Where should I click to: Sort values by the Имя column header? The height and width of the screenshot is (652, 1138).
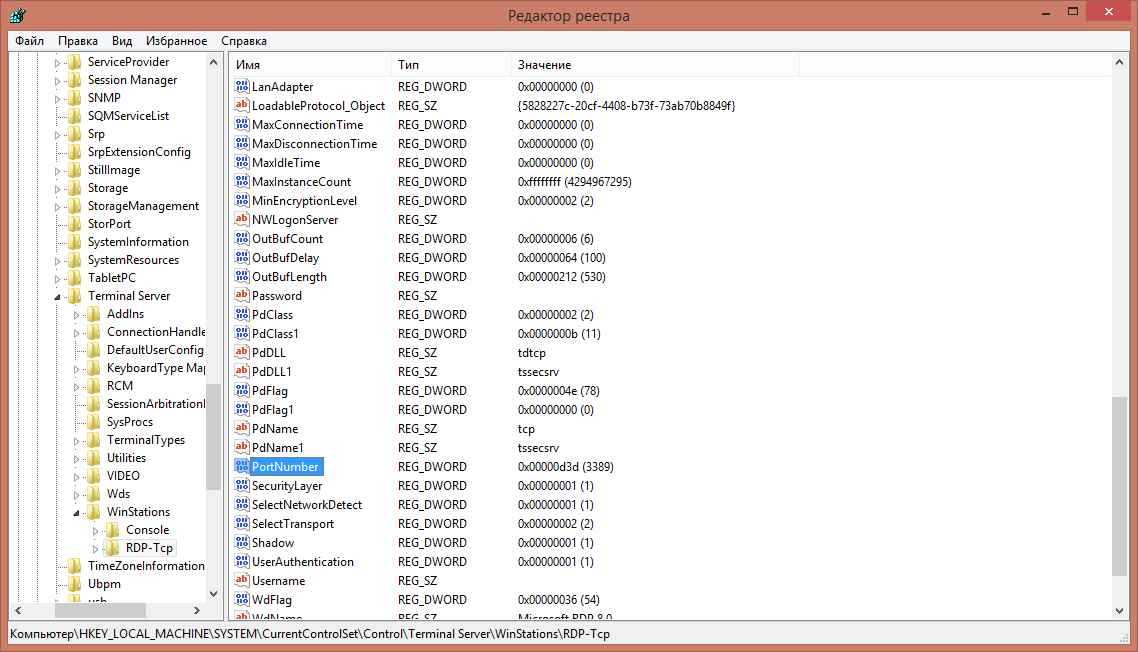coord(310,65)
